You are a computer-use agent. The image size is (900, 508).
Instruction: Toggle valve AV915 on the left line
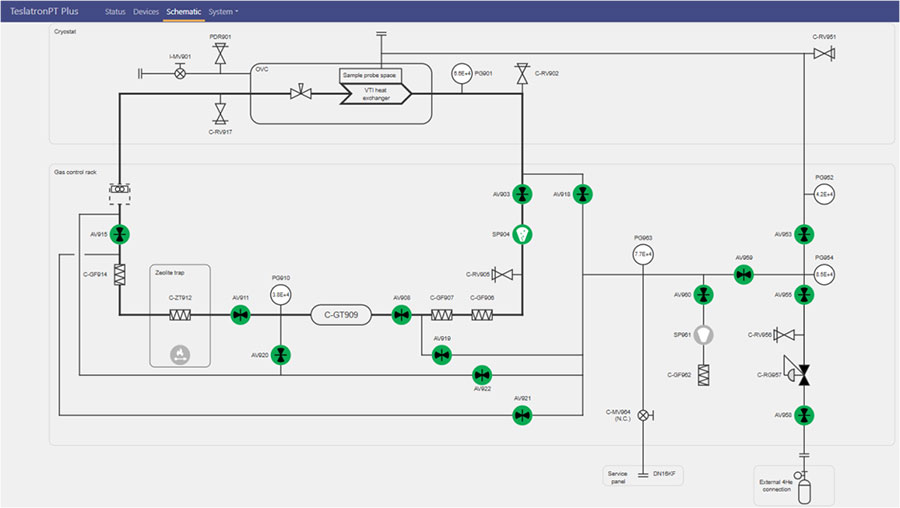point(120,234)
